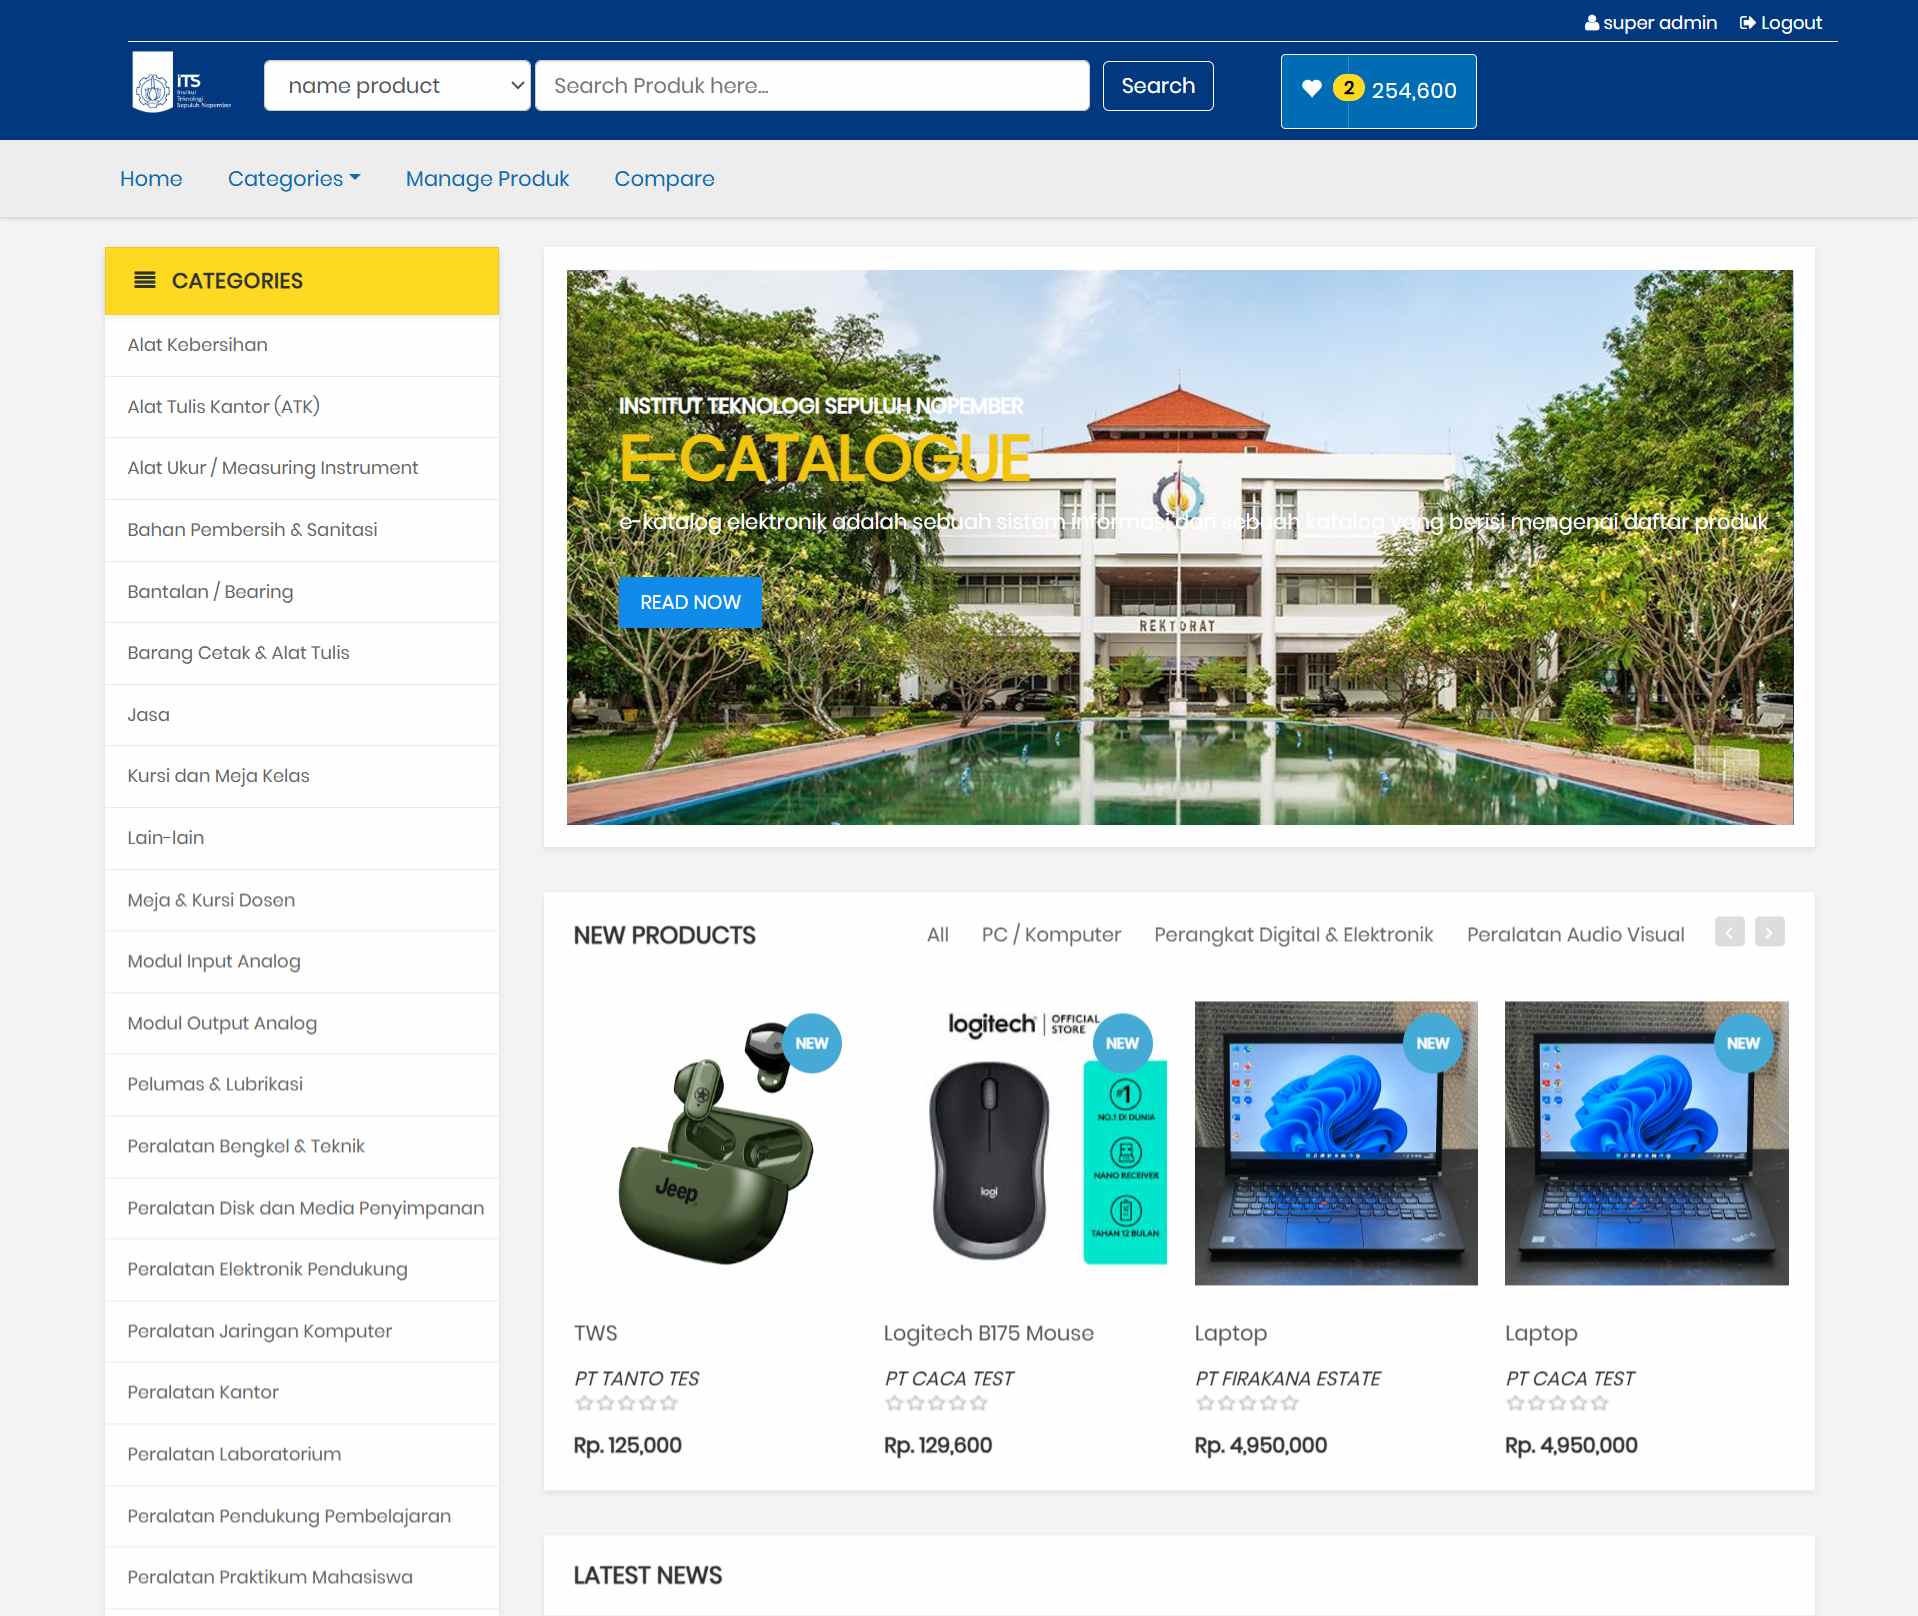Select Peralatan Audio Visual tab
Screen dimensions: 1918x1616
[1575, 935]
